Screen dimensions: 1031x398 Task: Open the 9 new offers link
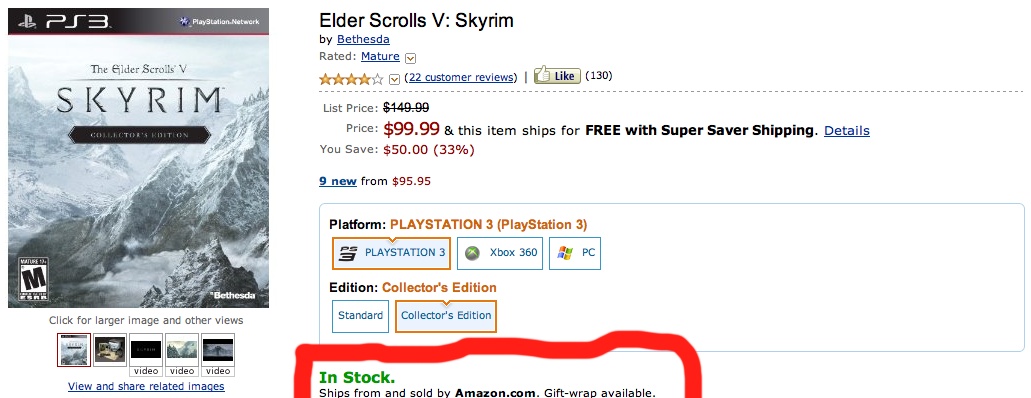[338, 181]
